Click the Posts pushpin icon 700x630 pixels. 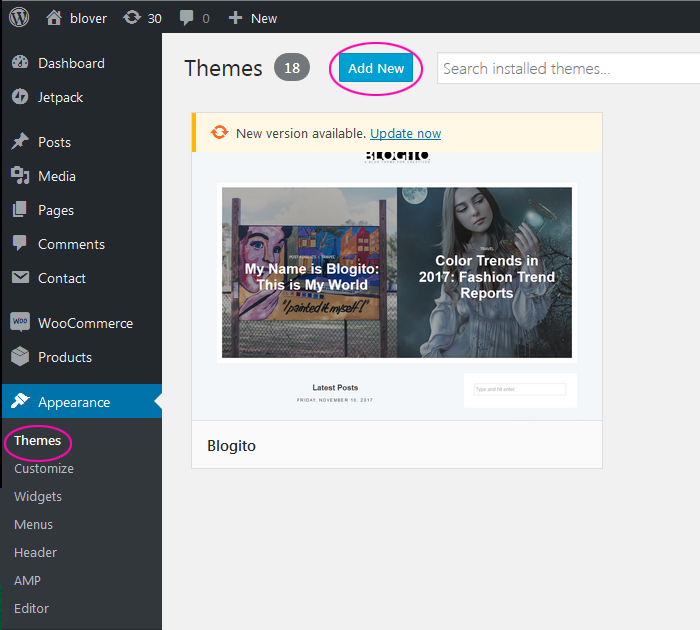[20, 142]
